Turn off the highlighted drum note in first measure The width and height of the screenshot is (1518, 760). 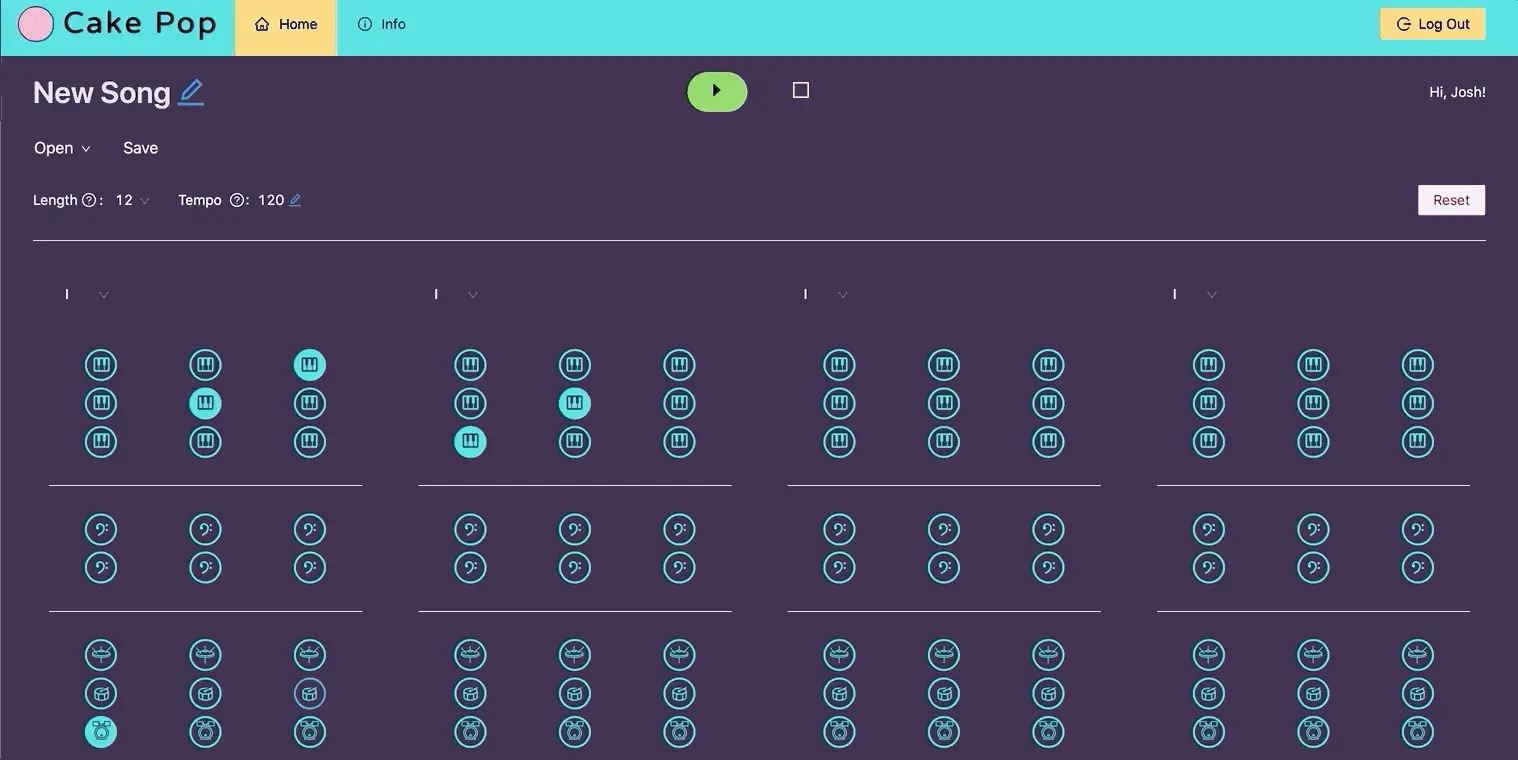[x=101, y=732]
